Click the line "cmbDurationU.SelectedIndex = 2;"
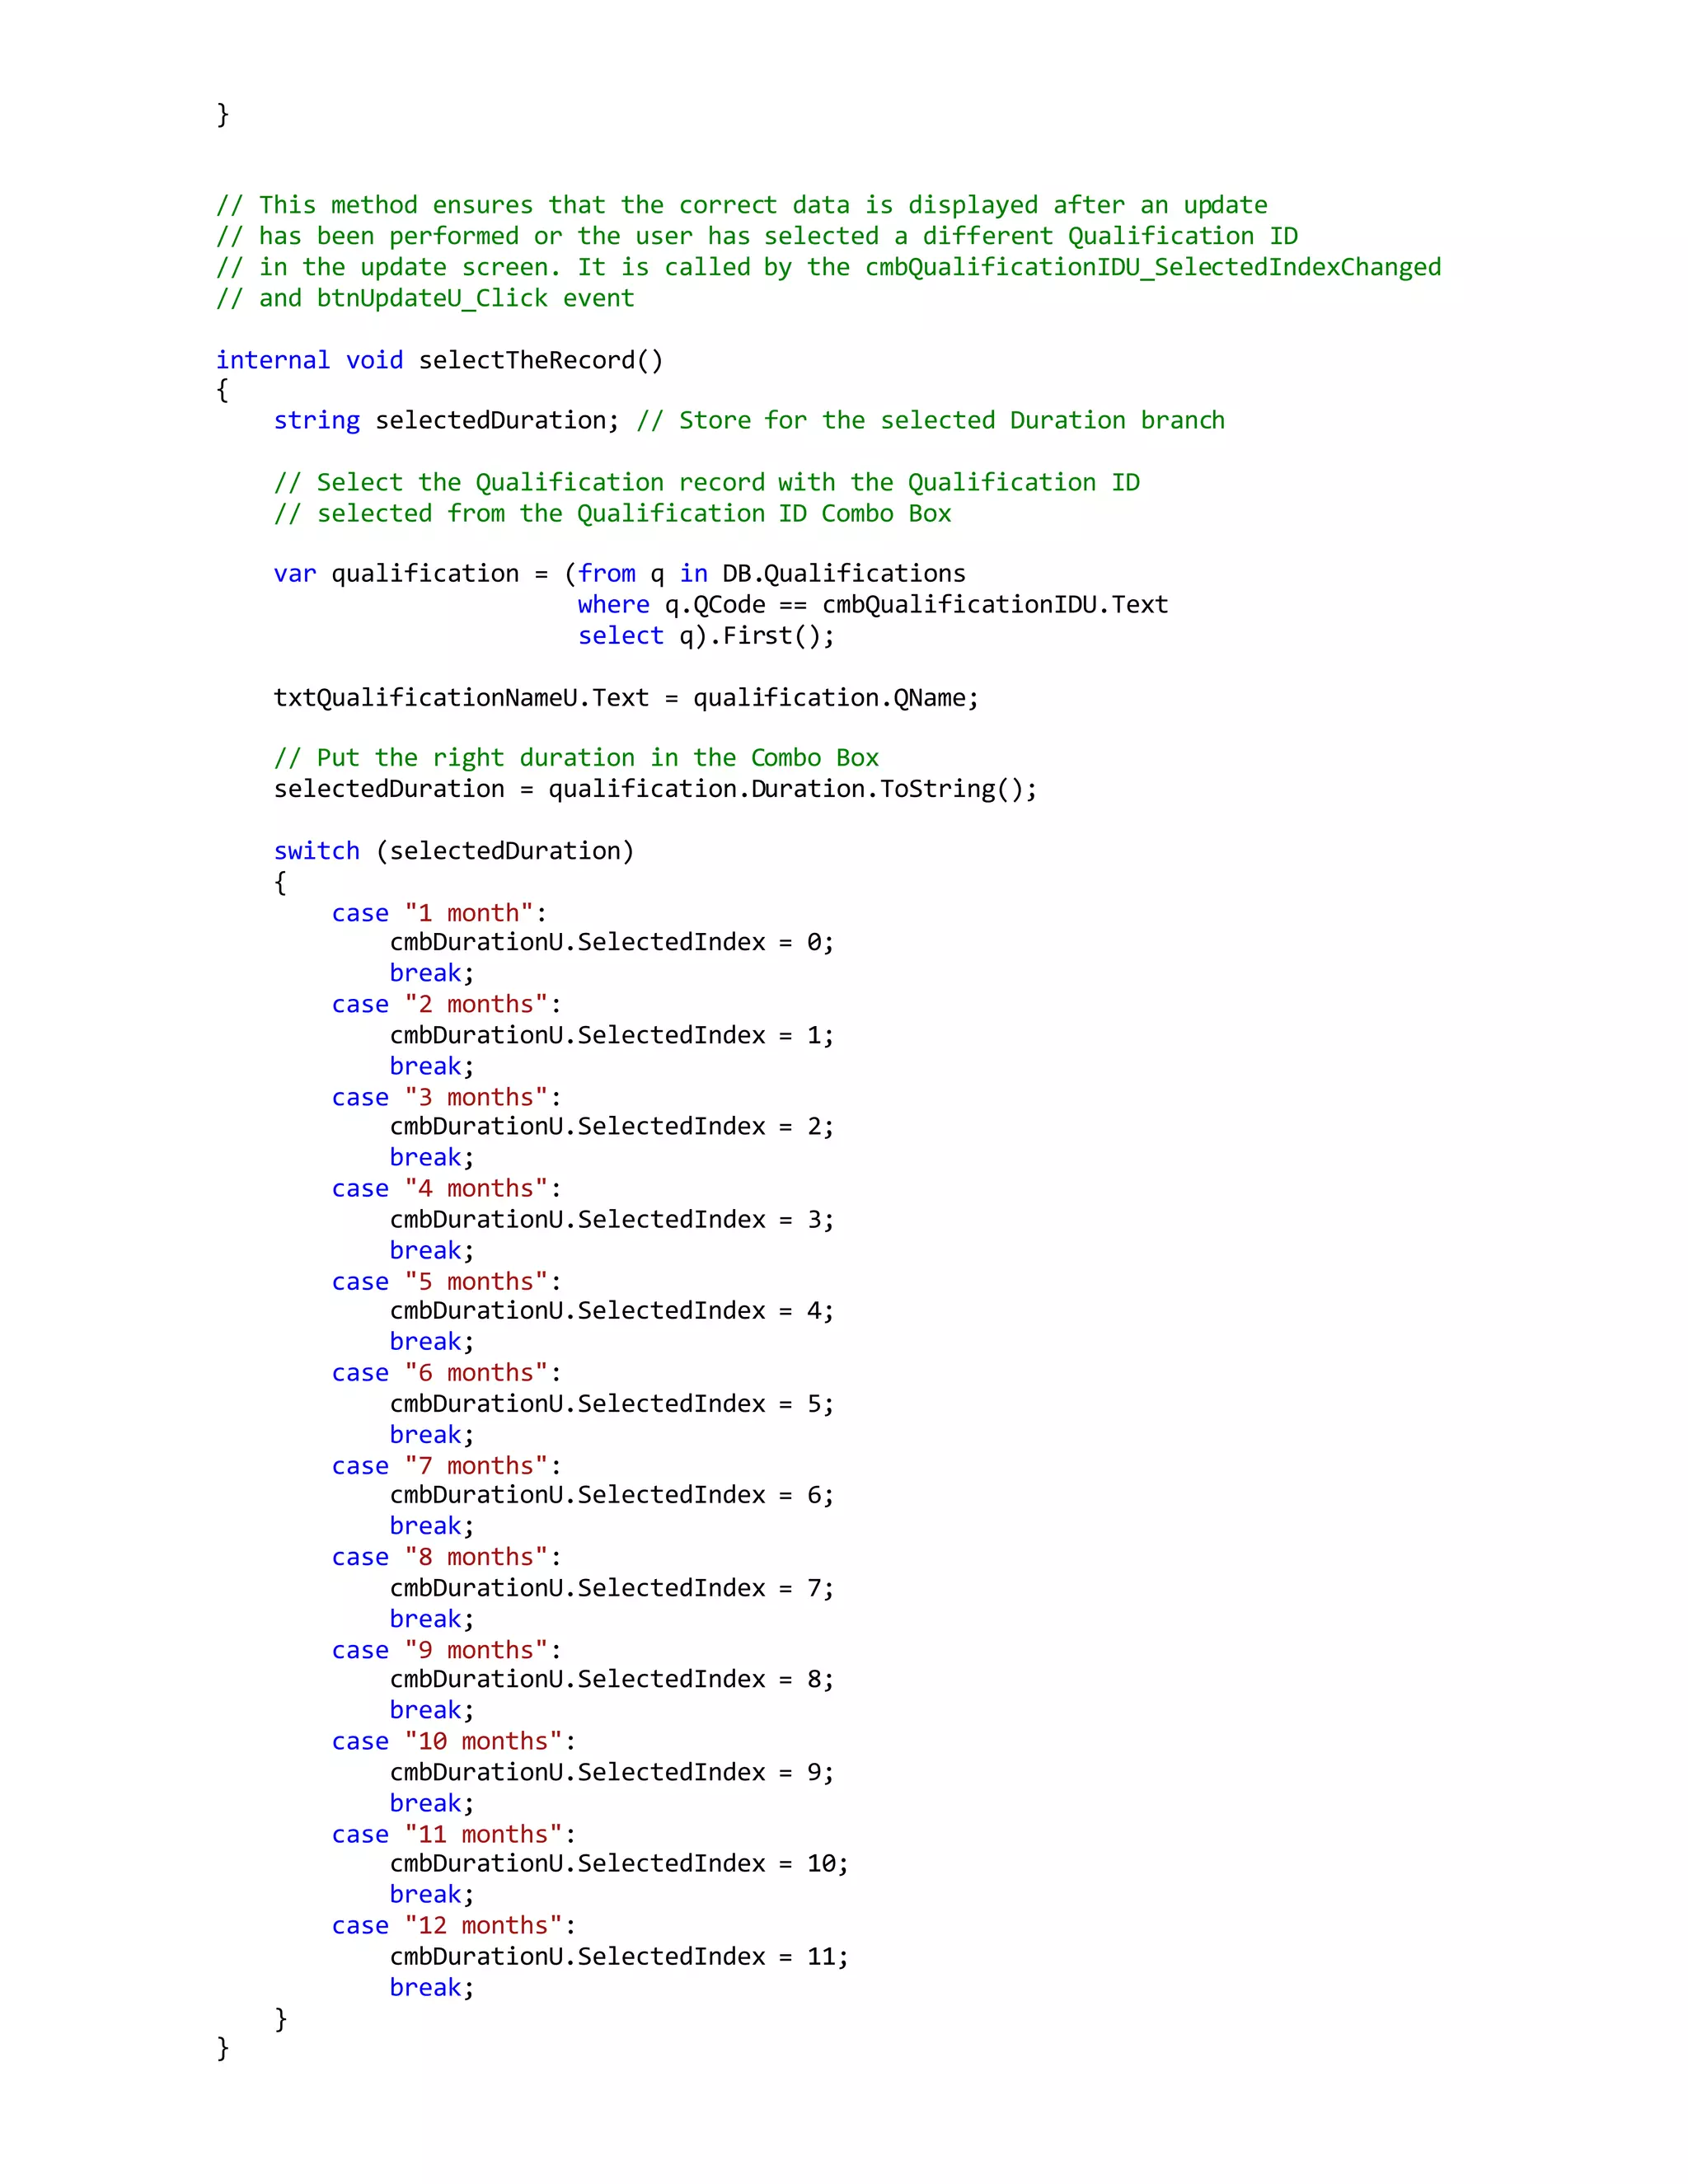Viewport: 1688px width, 2184px height. click(612, 1126)
